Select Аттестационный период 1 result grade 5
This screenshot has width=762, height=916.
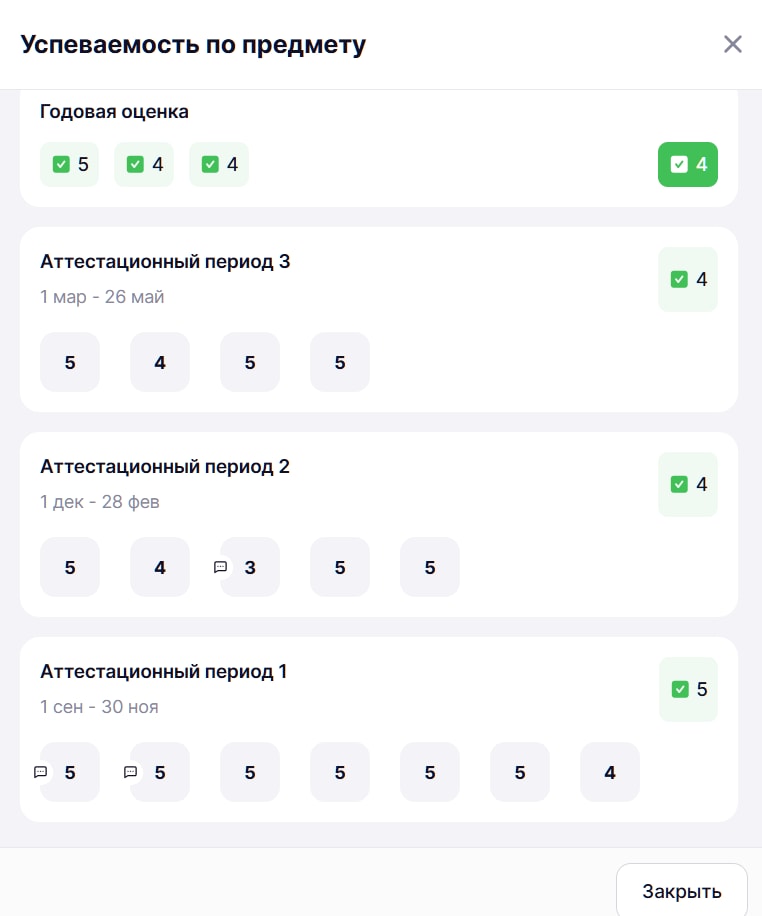tap(688, 689)
